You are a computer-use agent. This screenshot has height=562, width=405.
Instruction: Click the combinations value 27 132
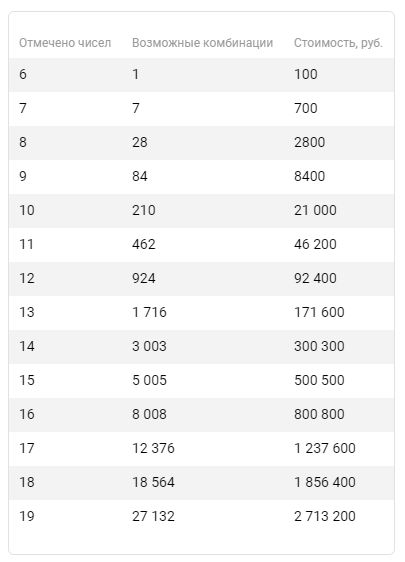153,516
